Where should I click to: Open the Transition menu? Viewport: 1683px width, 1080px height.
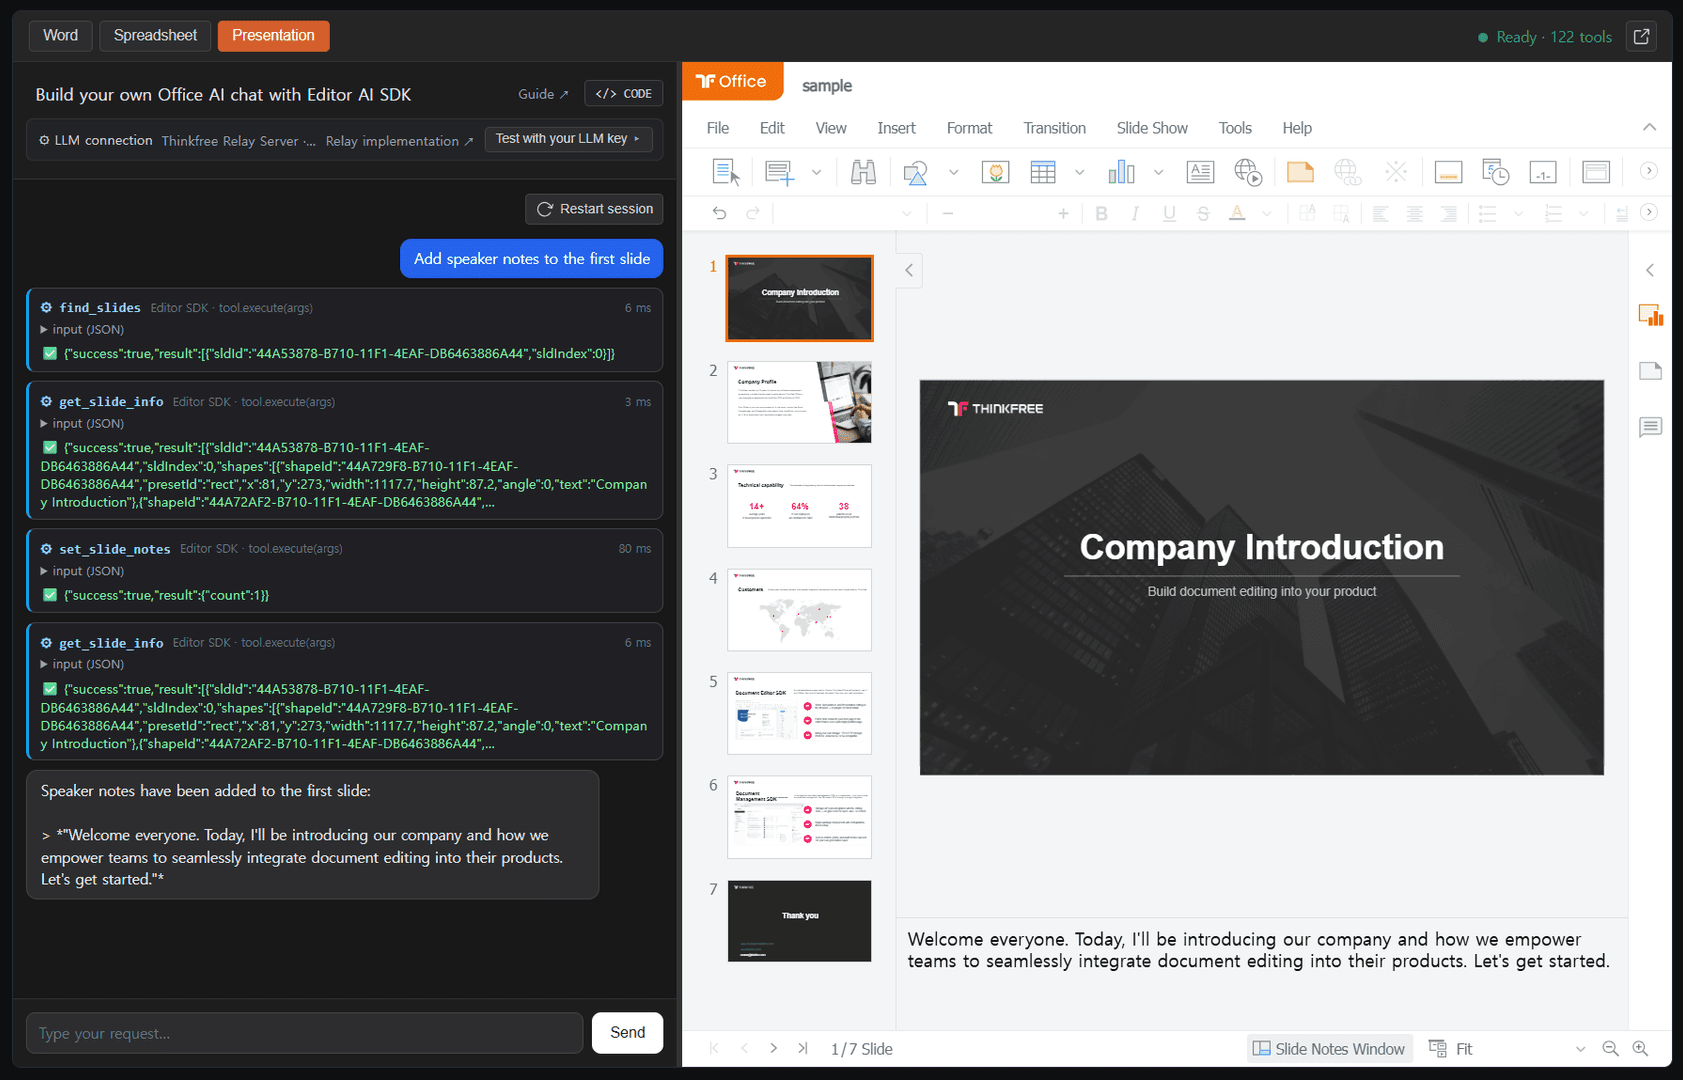coord(1054,128)
